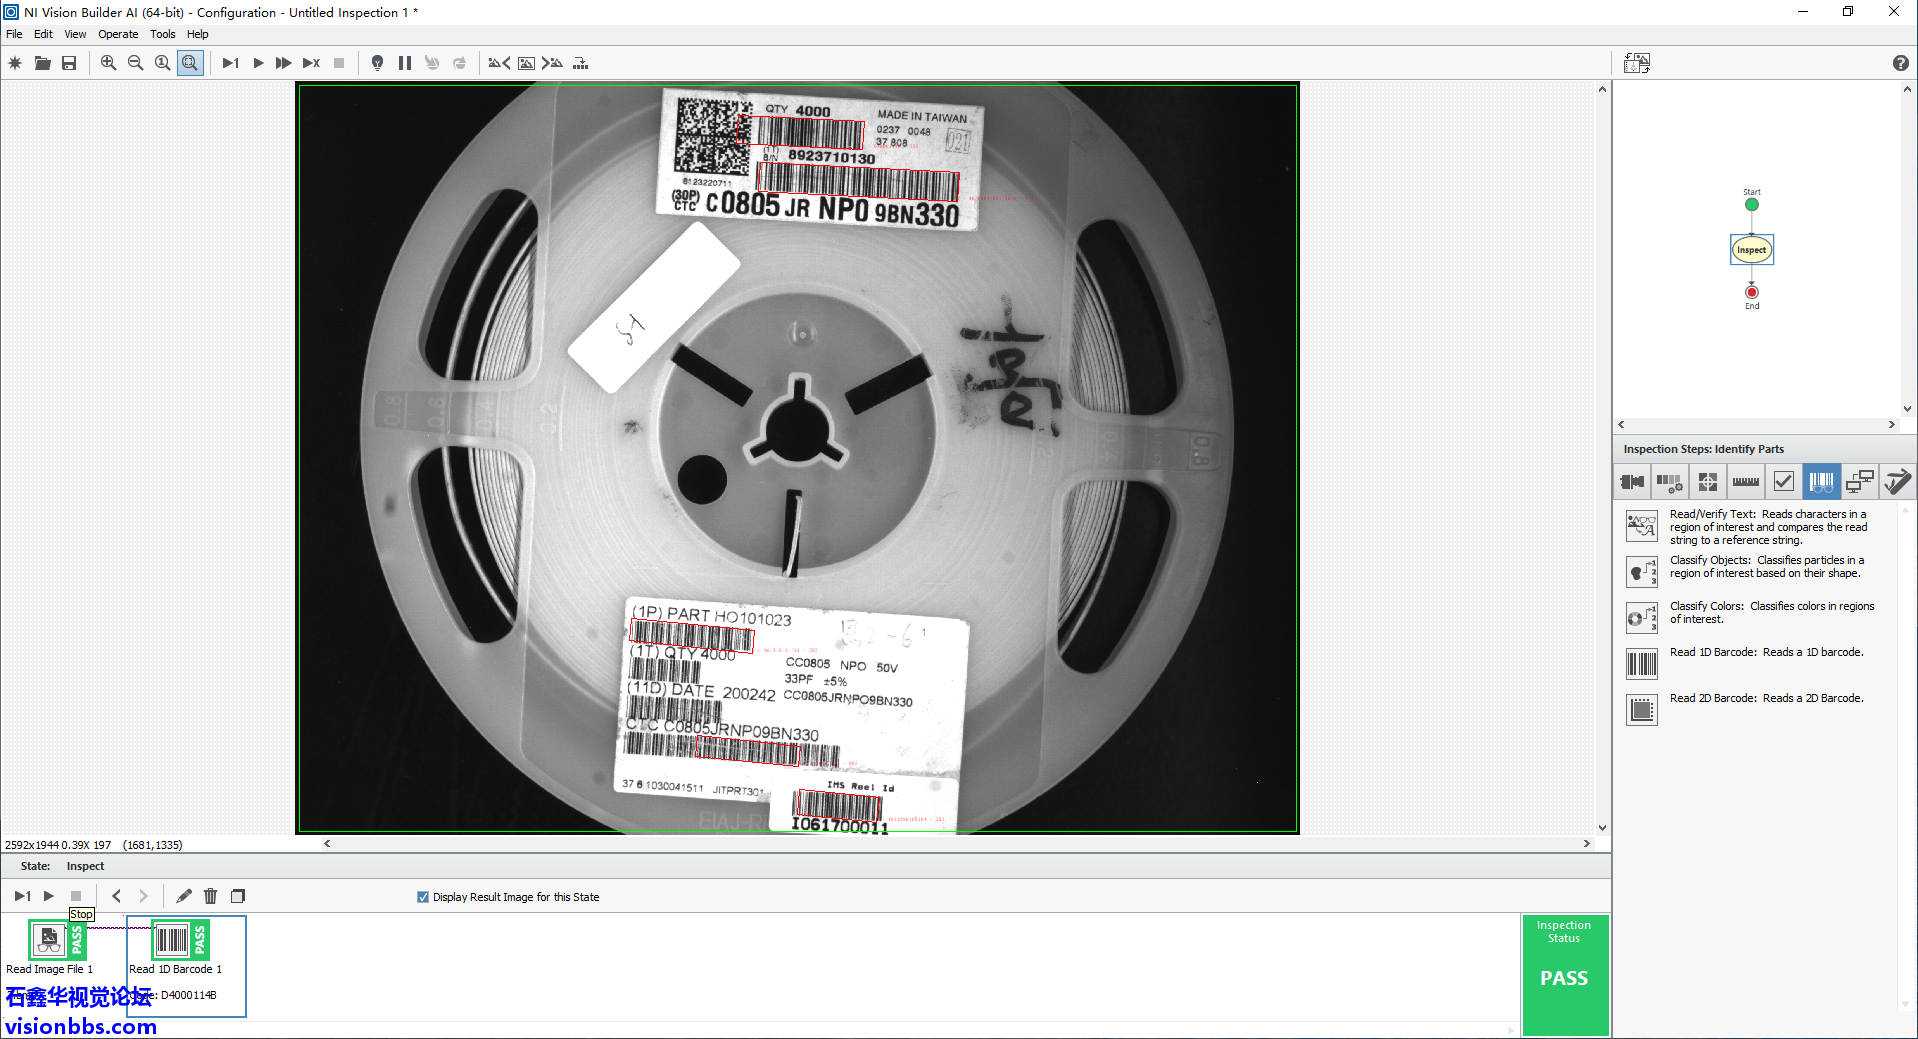
Task: Select the Inspect state node in diagram
Action: tap(1751, 249)
